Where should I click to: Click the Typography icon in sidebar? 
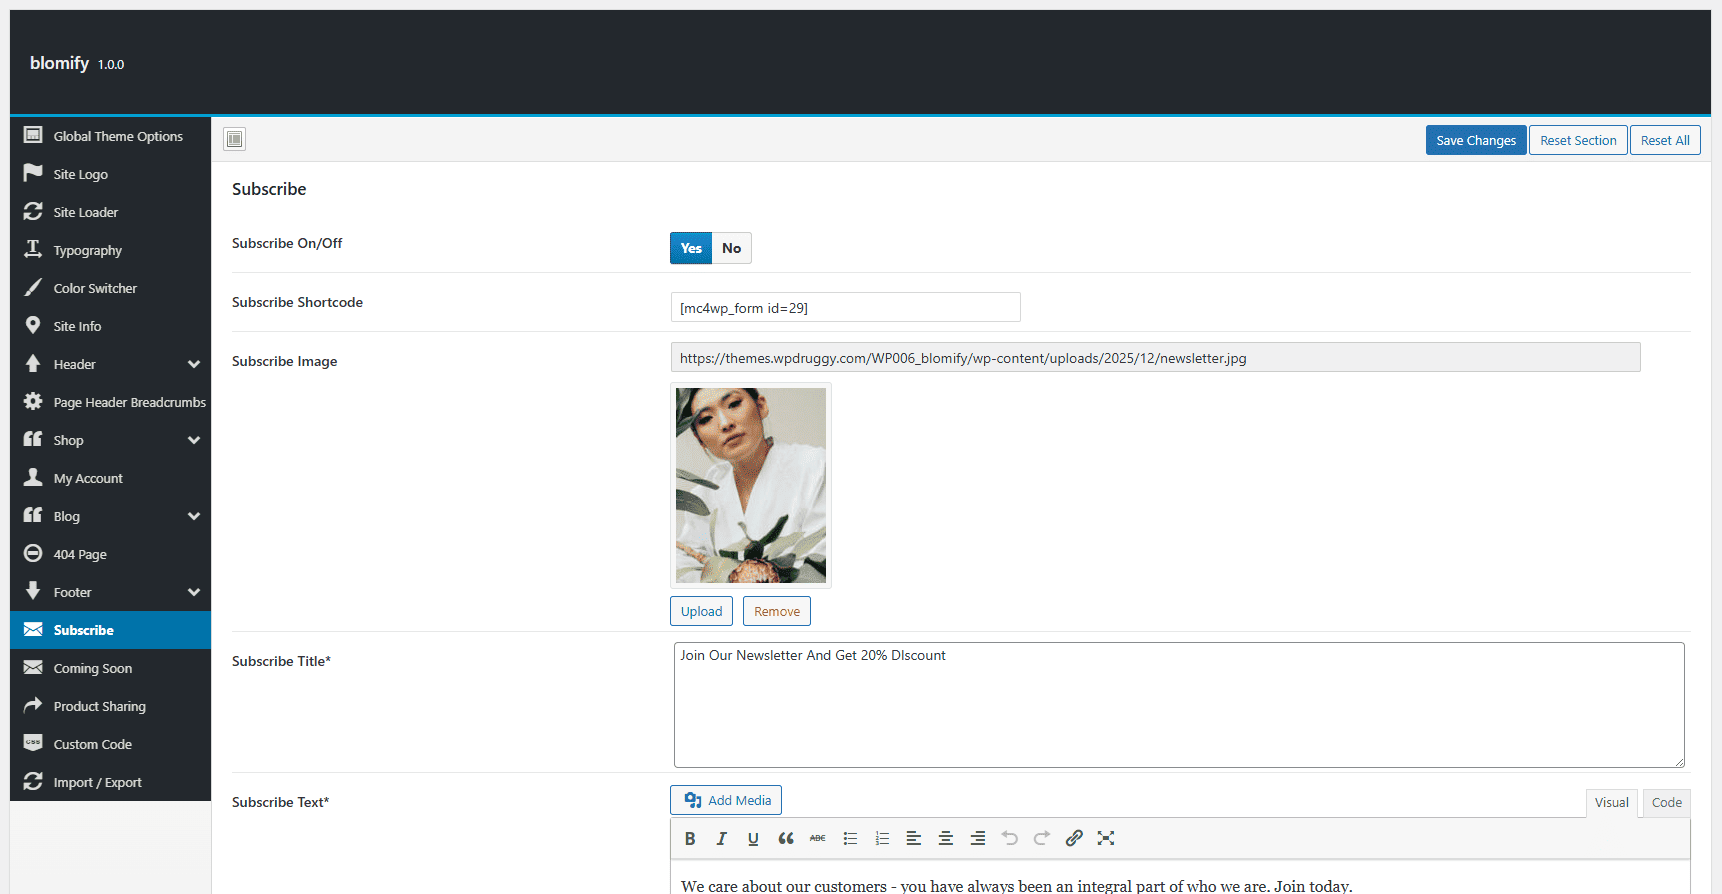coord(33,249)
